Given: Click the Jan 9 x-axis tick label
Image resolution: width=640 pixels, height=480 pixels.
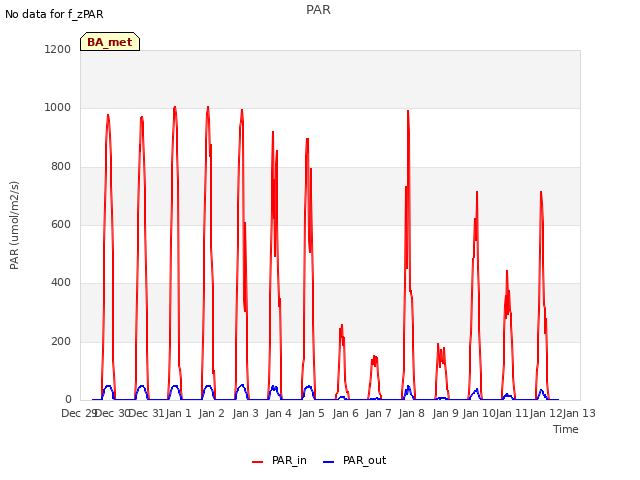Looking at the screenshot, I should pos(445,413).
